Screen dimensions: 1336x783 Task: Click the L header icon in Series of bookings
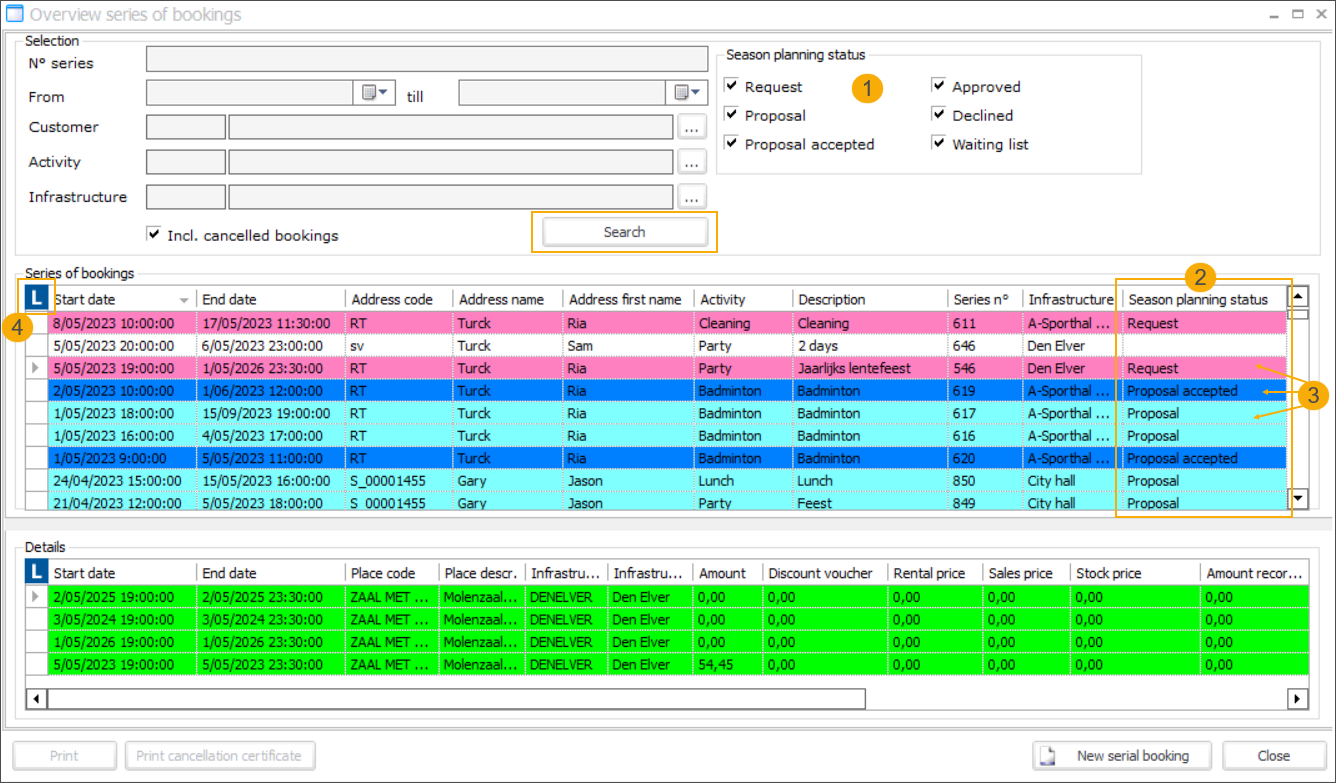36,298
